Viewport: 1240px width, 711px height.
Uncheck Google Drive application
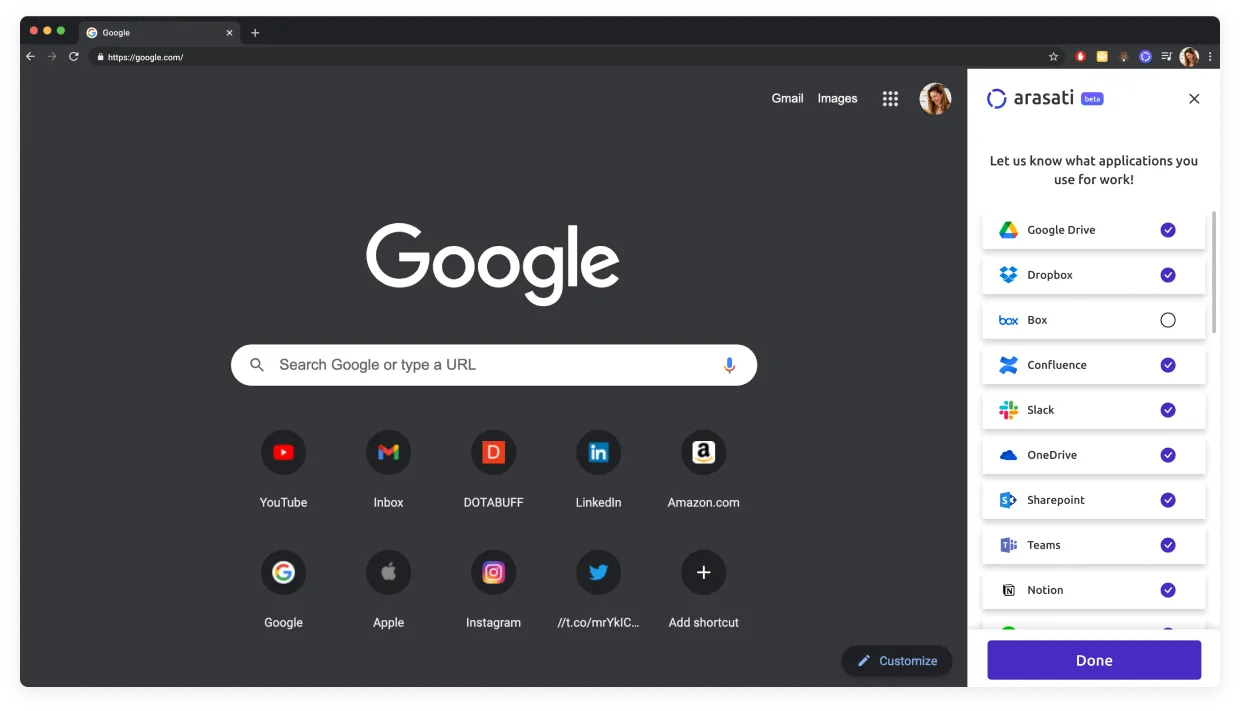1168,230
